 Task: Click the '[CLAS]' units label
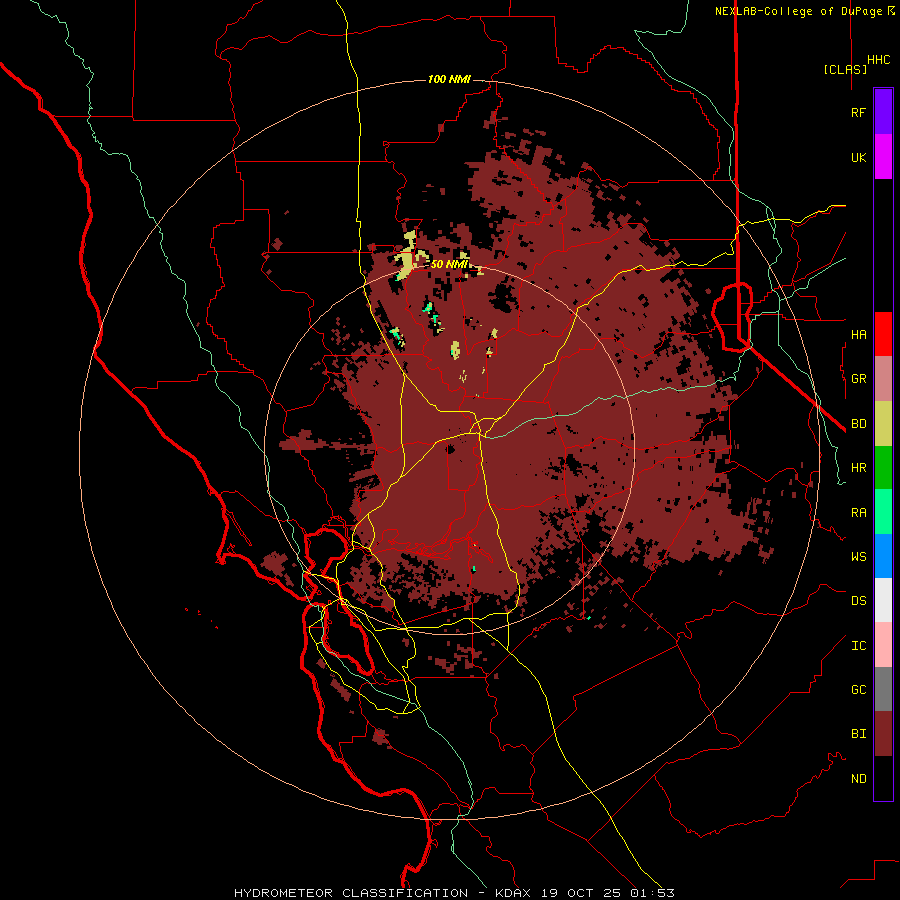tap(845, 69)
